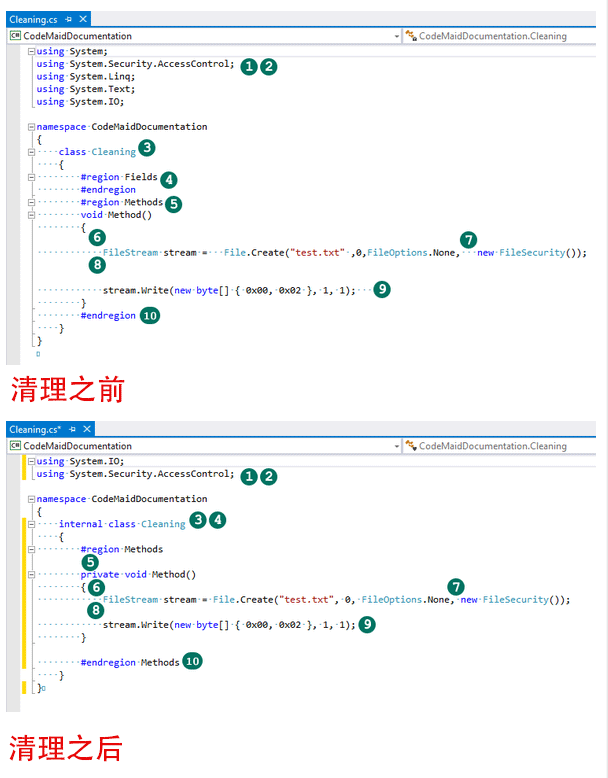Collapse namespace block in Cleaning.cs* editor

coord(31,499)
